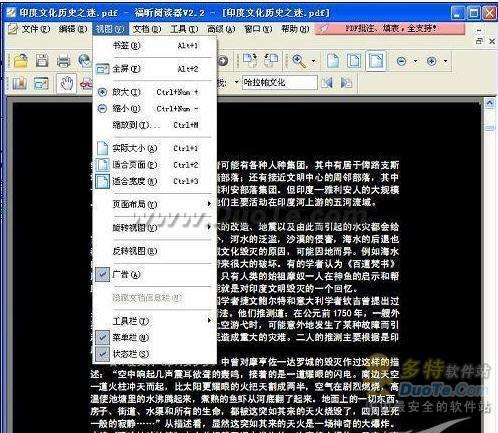Click the search field containing 哈拉帕文化
This screenshot has height=433, width=498.
click(x=279, y=82)
